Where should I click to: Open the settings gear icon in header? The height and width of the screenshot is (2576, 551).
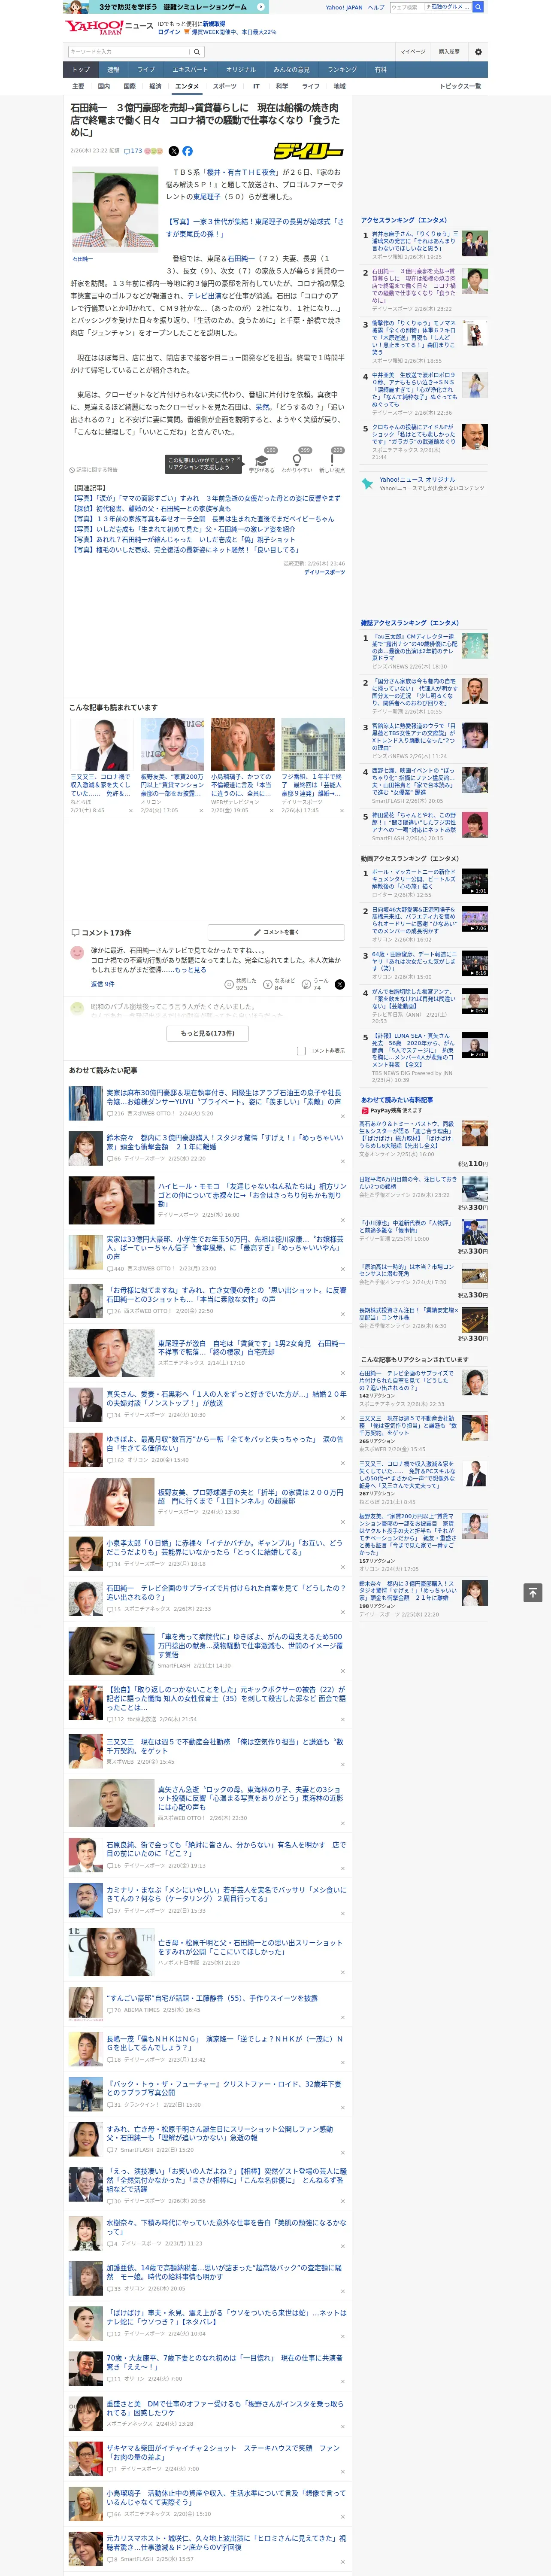coord(478,52)
